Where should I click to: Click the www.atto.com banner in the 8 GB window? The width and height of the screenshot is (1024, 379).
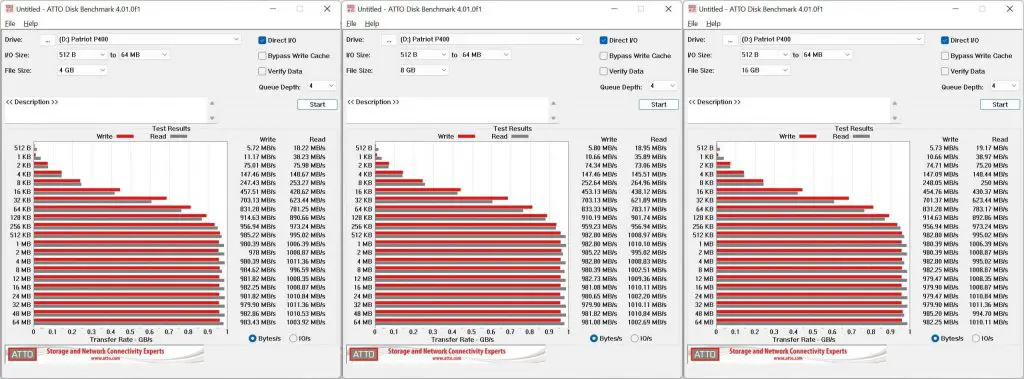point(447,354)
